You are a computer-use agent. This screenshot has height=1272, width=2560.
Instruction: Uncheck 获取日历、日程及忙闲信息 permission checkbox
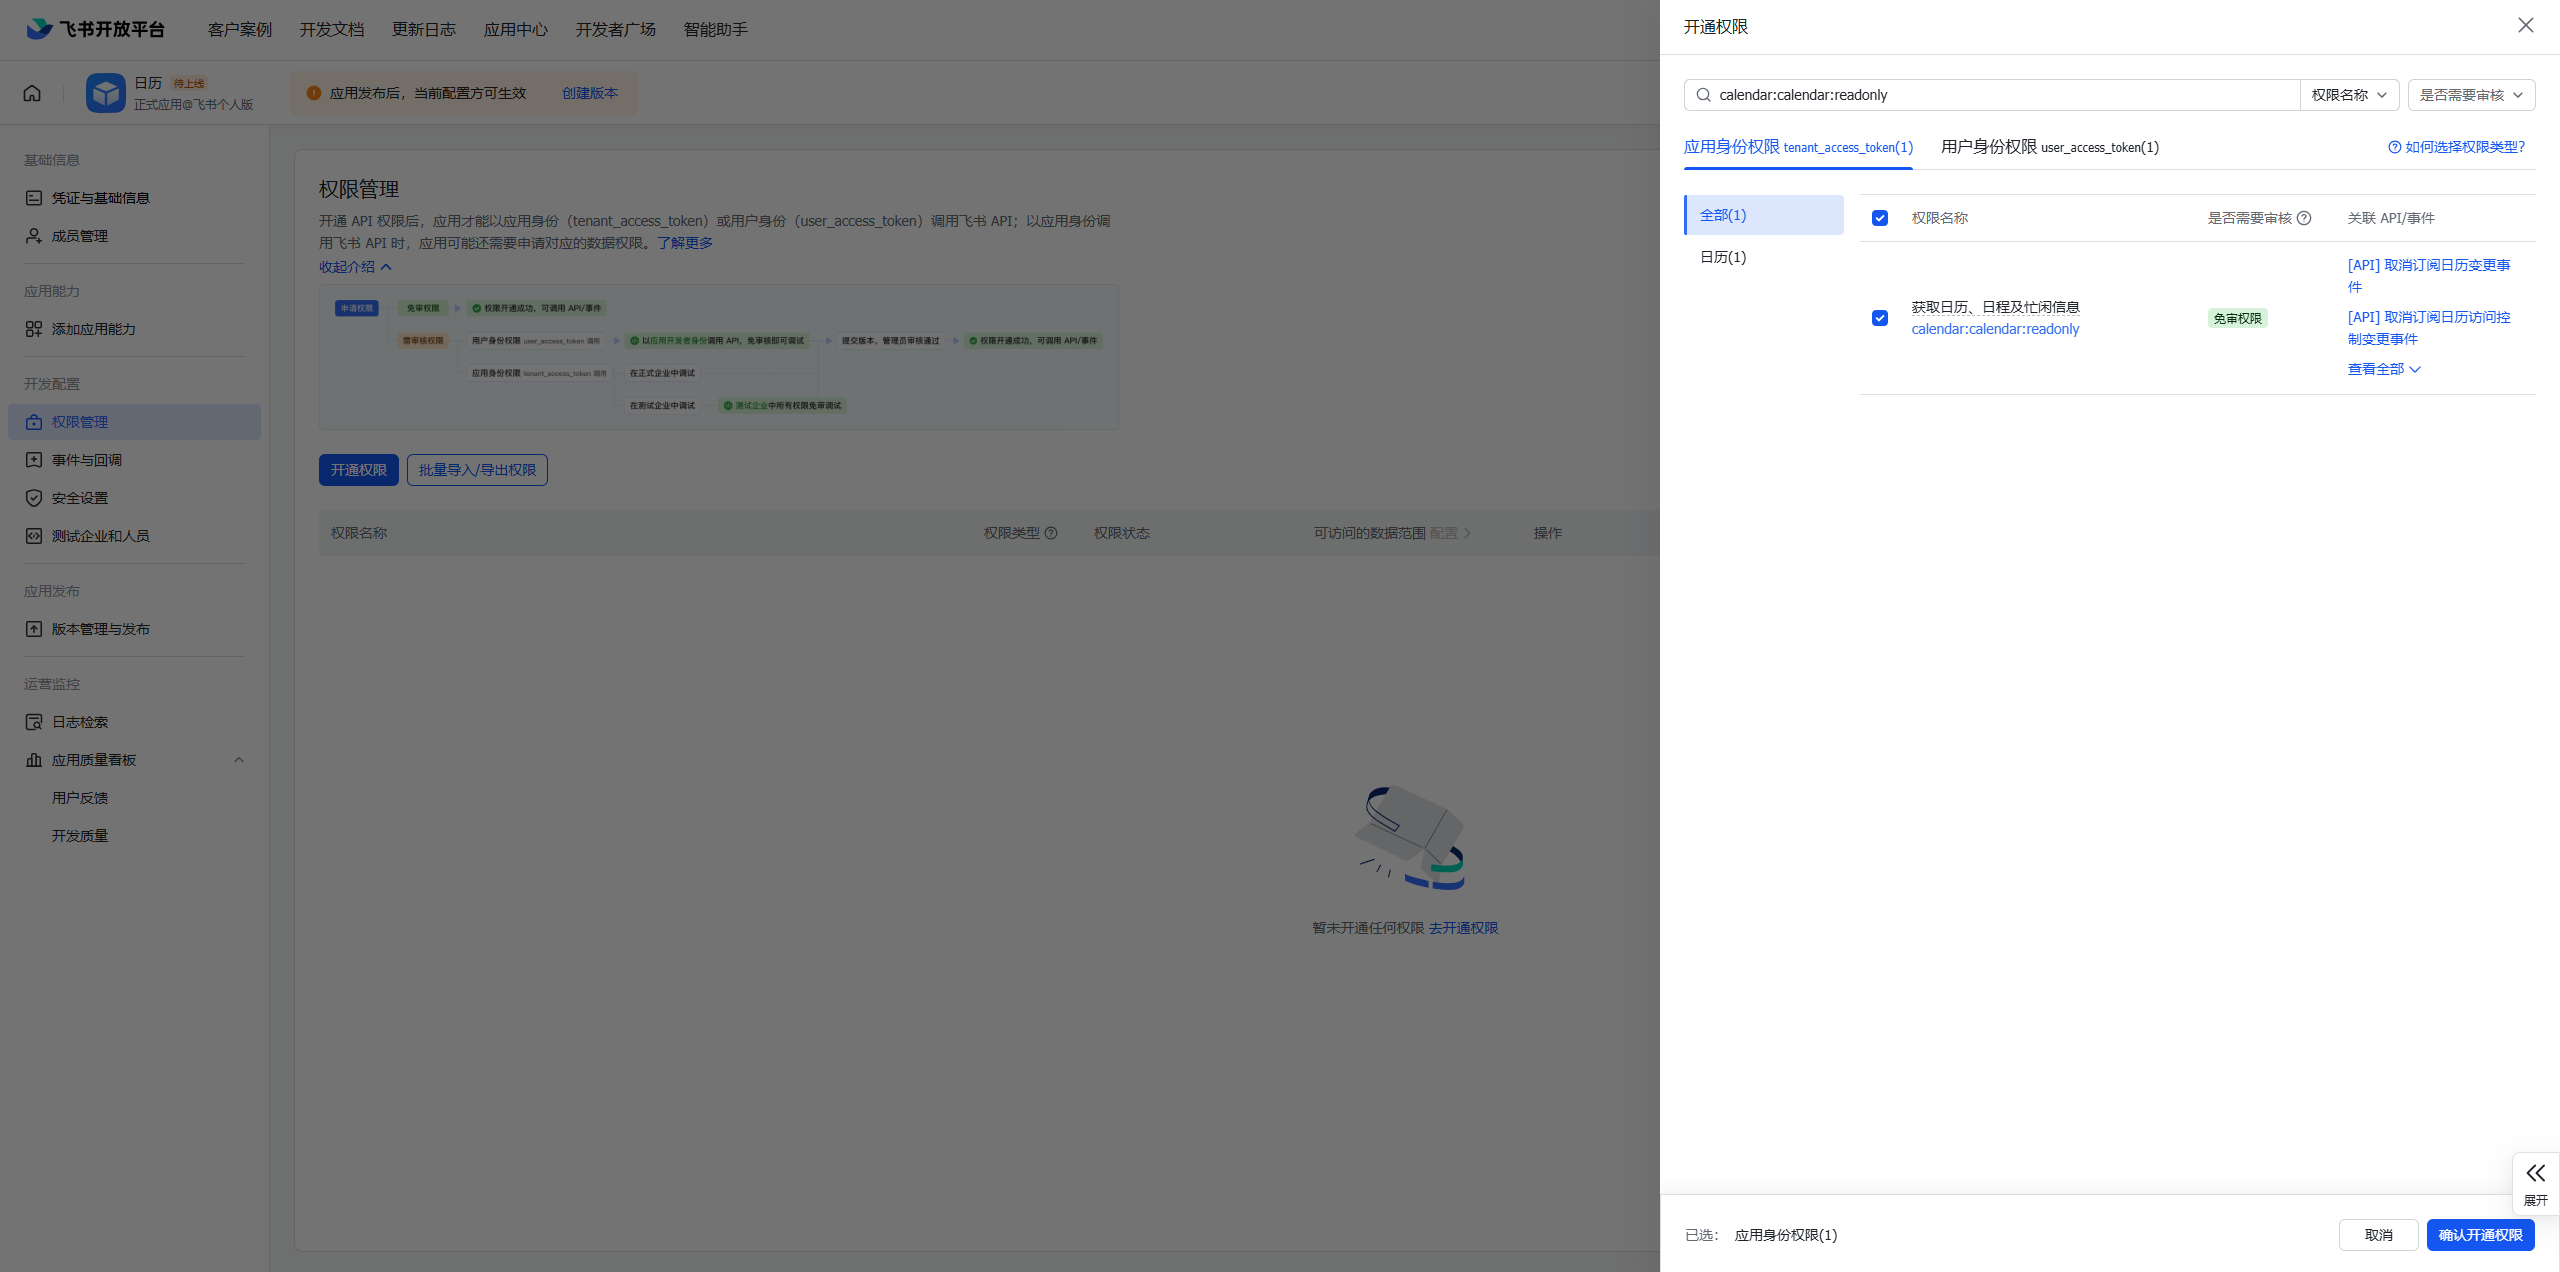[1880, 318]
